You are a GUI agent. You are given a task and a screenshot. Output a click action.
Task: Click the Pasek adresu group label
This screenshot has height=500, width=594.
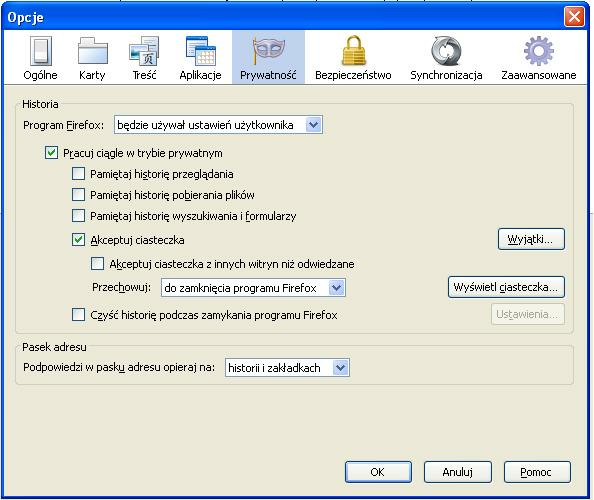click(54, 347)
